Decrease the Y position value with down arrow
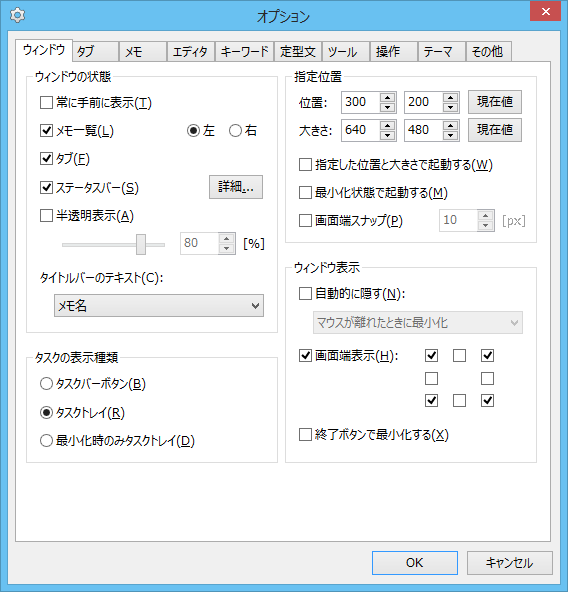The width and height of the screenshot is (568, 592). [451, 107]
